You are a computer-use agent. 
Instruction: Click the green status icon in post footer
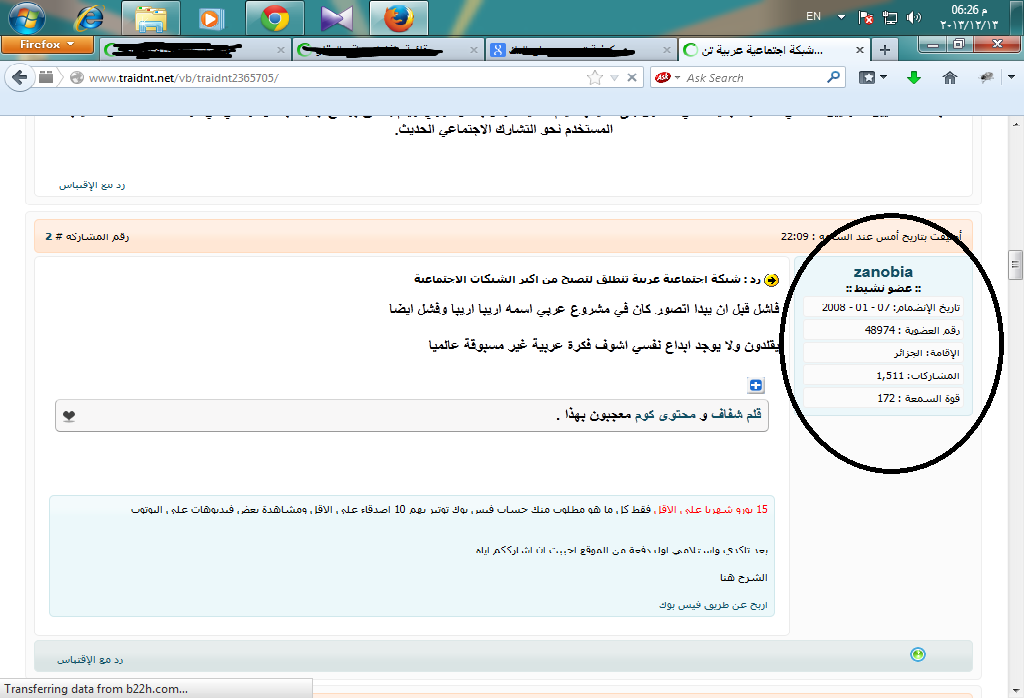tap(918, 655)
